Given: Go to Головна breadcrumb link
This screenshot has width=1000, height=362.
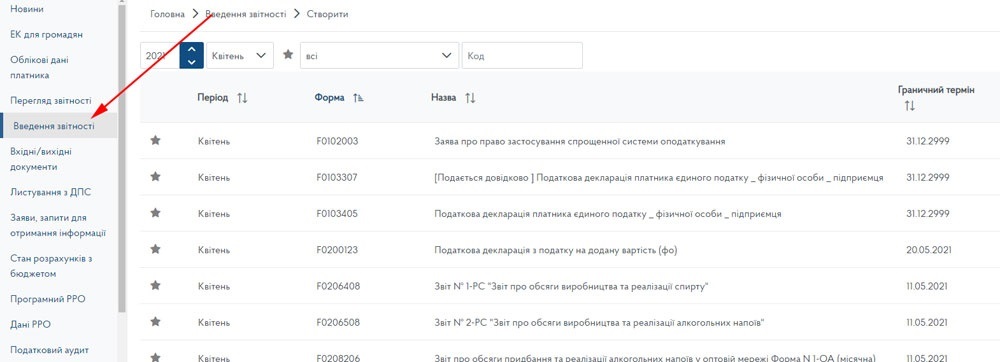Looking at the screenshot, I should click(168, 14).
